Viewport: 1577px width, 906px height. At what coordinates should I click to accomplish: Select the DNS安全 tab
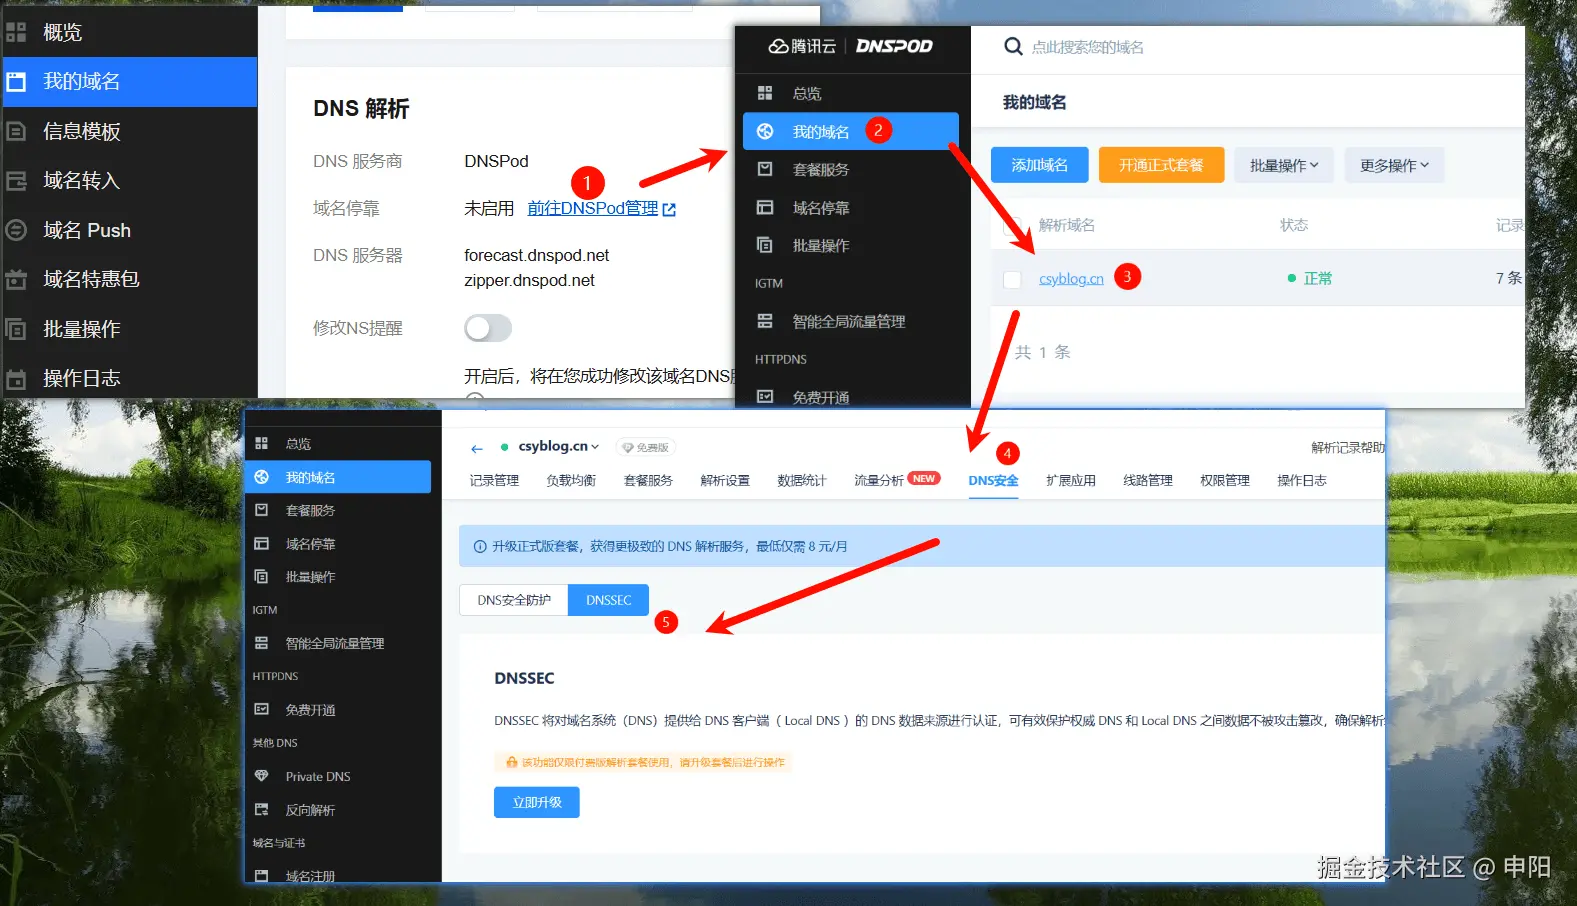(993, 480)
